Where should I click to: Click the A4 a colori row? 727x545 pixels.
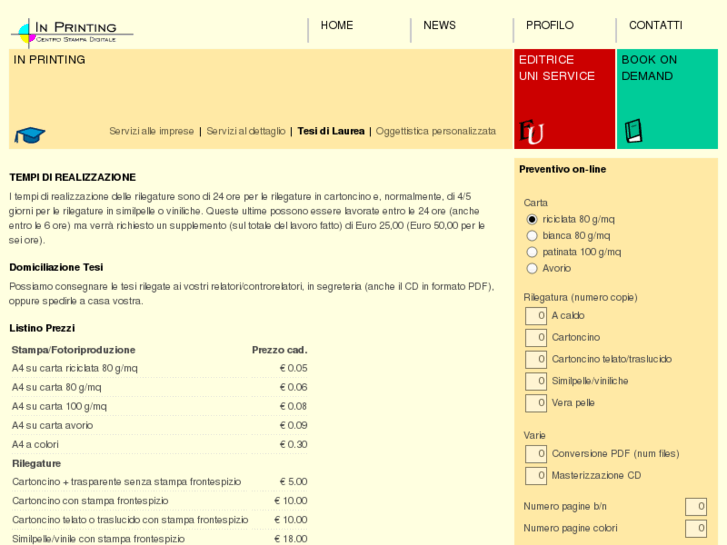coord(159,444)
